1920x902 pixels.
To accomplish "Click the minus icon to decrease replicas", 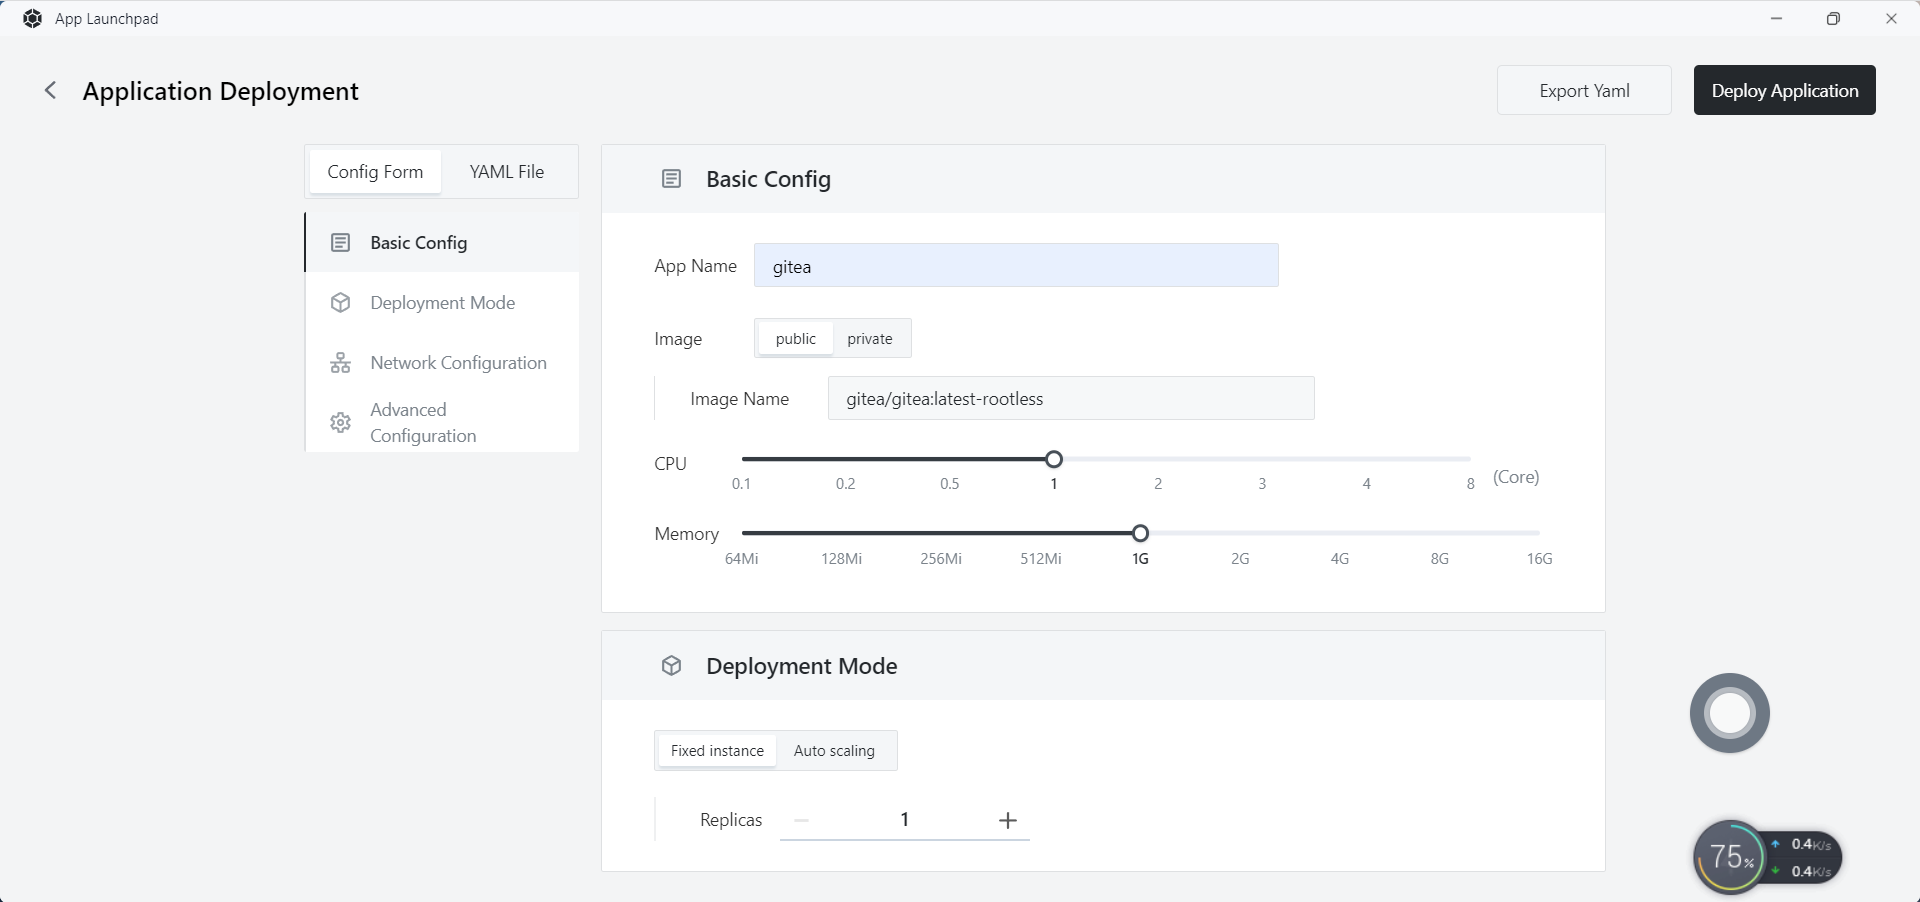I will (801, 820).
